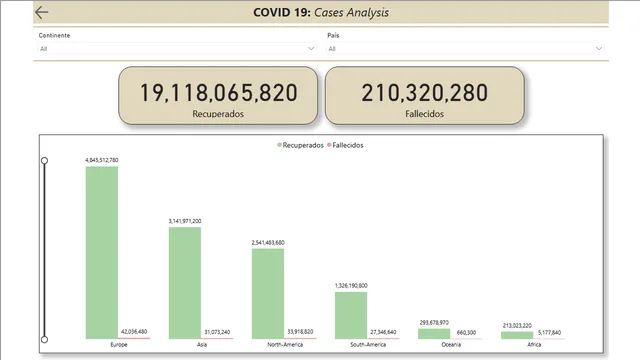Click the País filter label

333,36
